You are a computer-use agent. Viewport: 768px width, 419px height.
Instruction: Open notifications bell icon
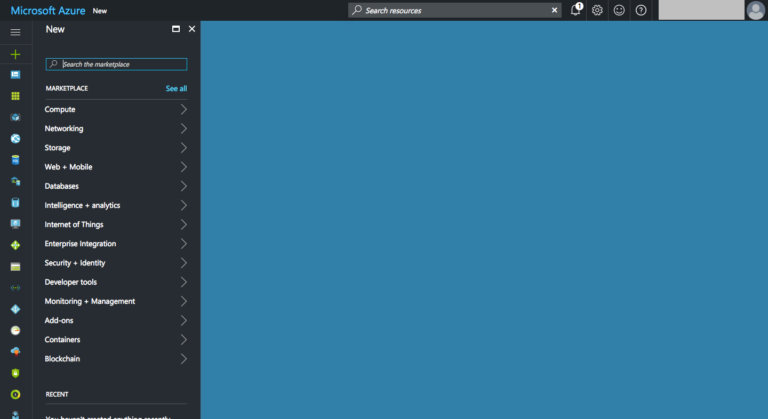pyautogui.click(x=576, y=10)
